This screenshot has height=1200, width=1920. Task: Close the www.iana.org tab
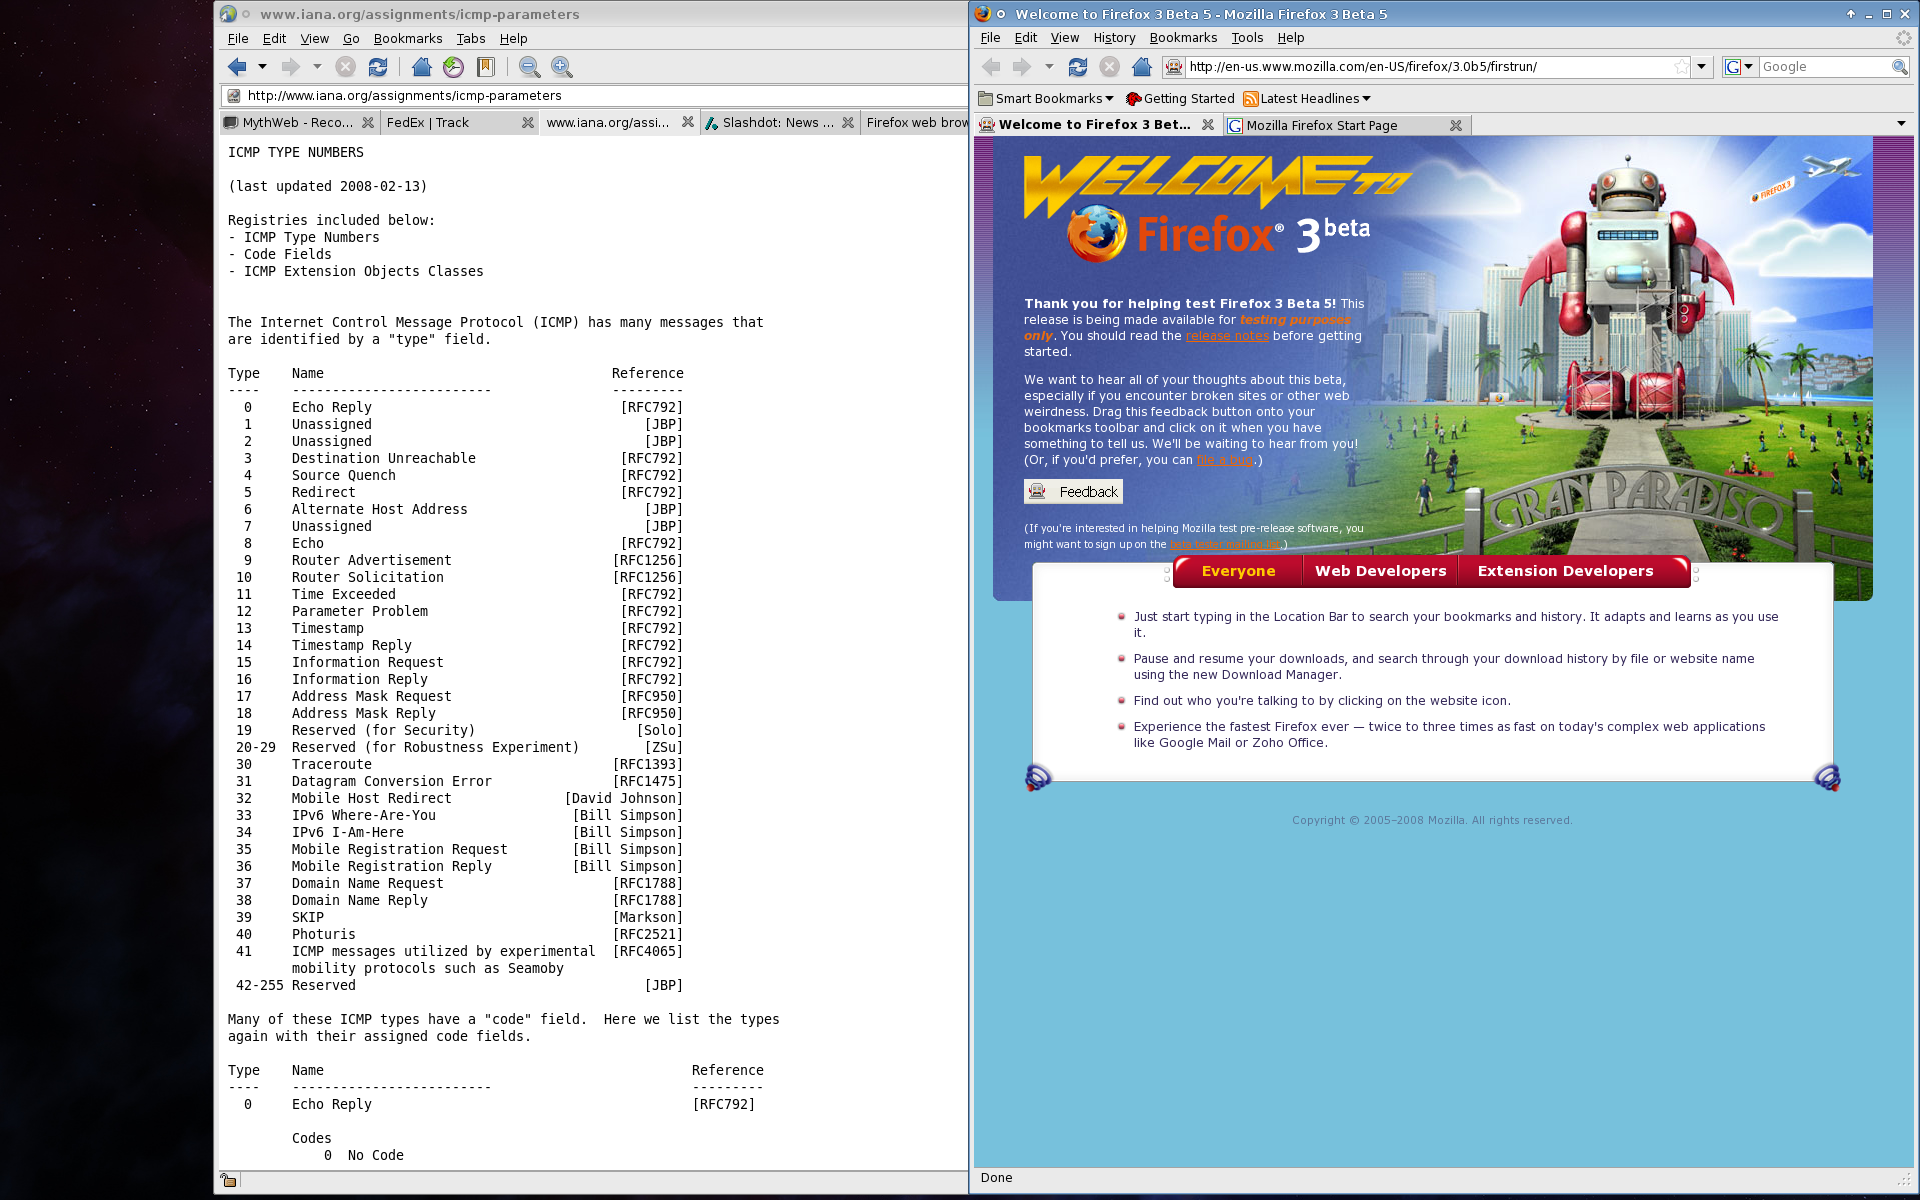click(688, 123)
